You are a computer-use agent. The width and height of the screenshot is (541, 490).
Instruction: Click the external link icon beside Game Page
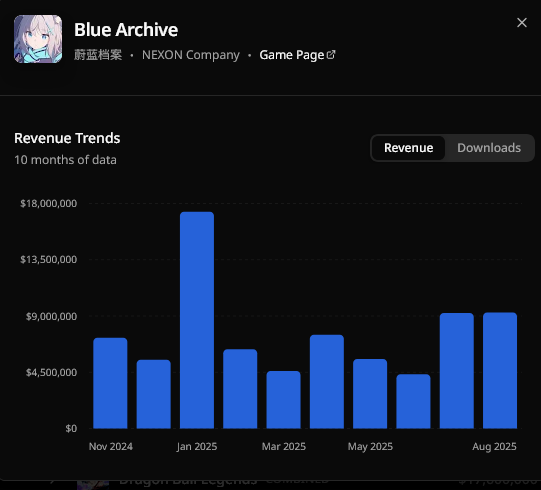(x=331, y=55)
